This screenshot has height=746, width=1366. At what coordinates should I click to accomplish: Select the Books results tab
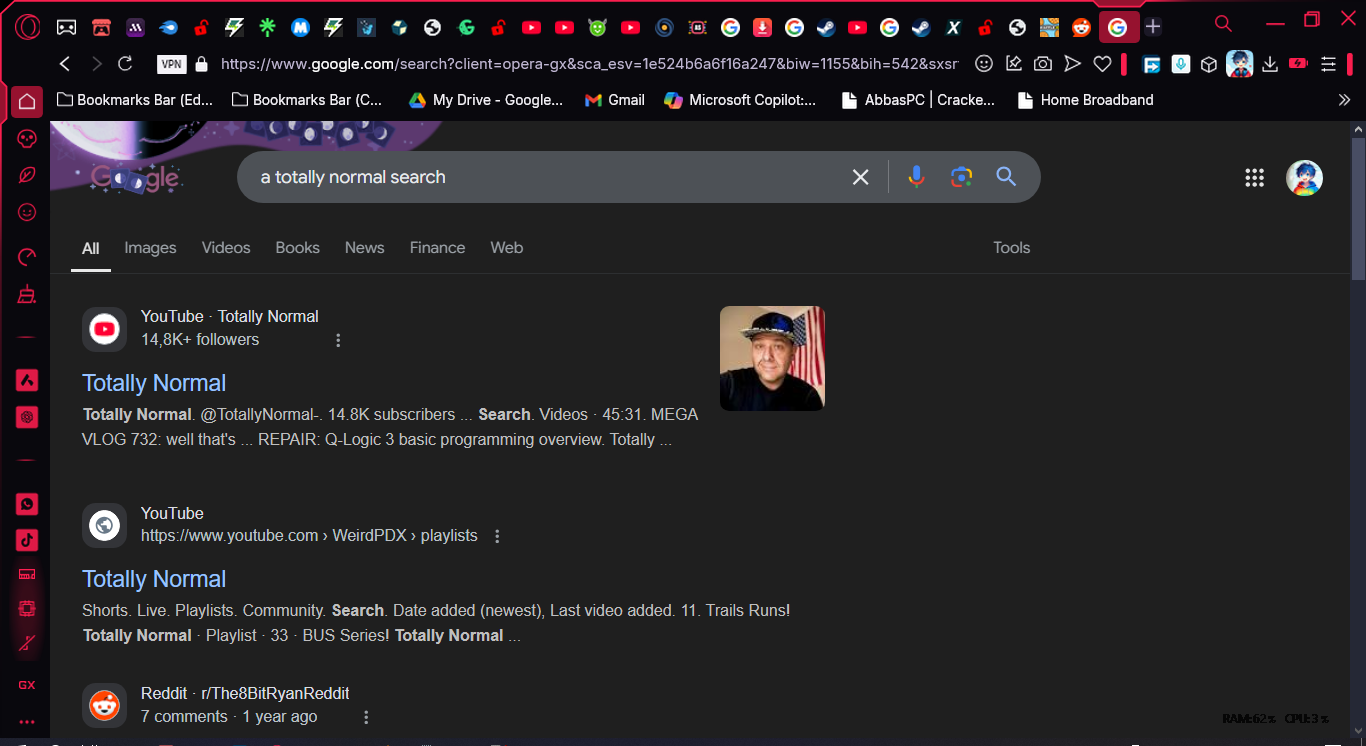298,248
